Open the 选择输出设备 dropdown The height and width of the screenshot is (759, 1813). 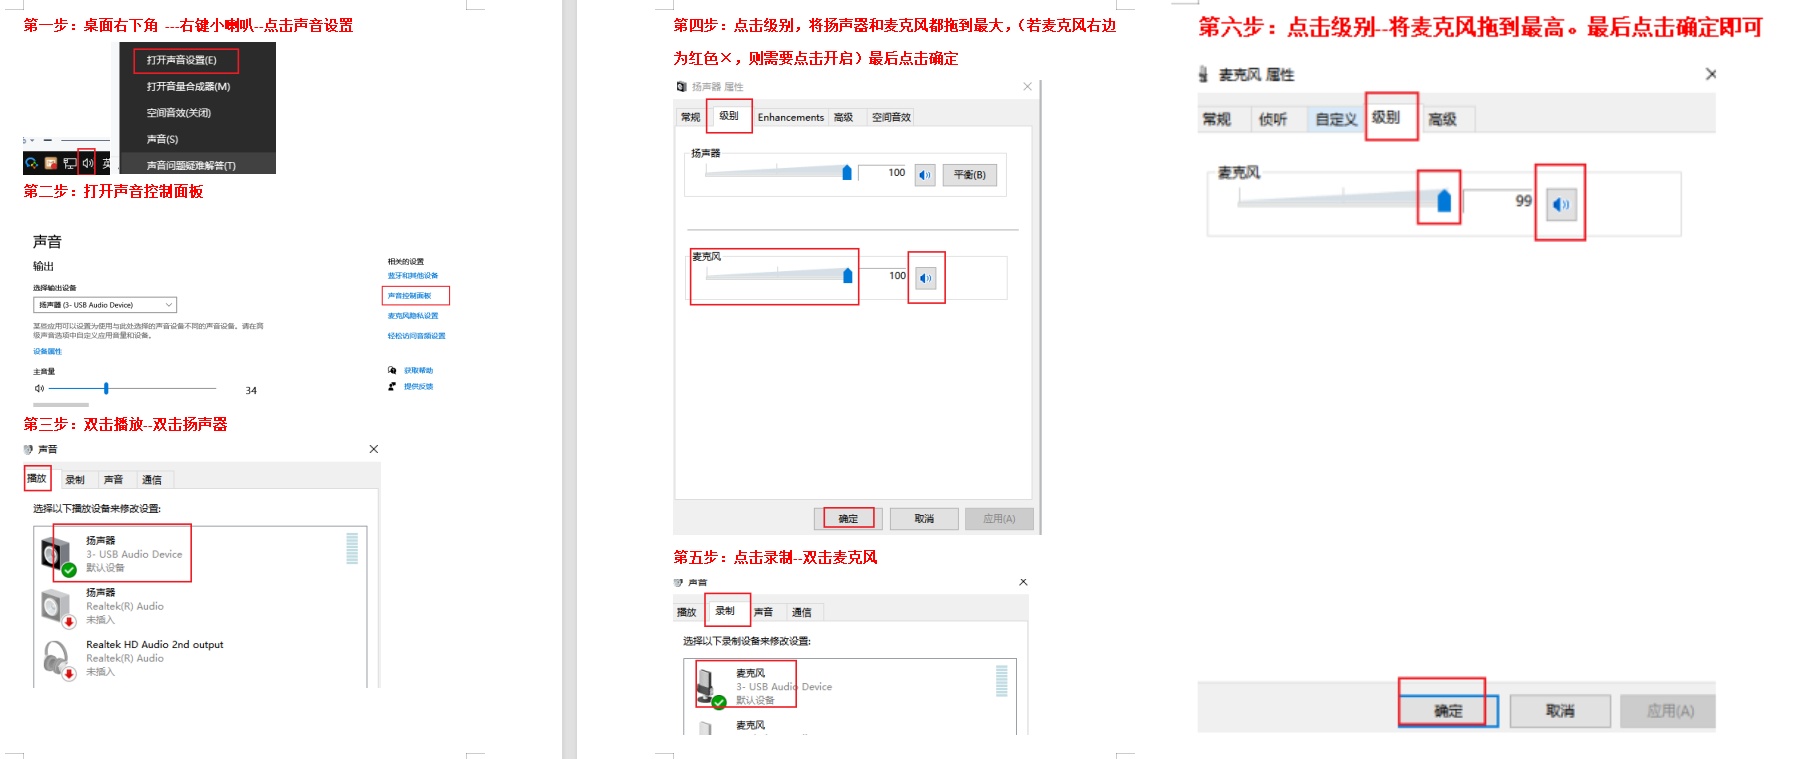105,305
